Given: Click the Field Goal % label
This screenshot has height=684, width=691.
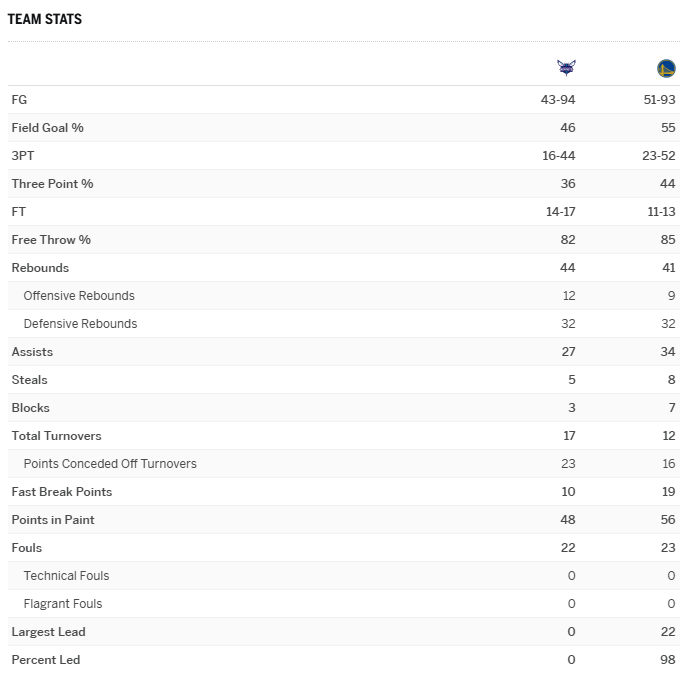Looking at the screenshot, I should click(x=47, y=128).
